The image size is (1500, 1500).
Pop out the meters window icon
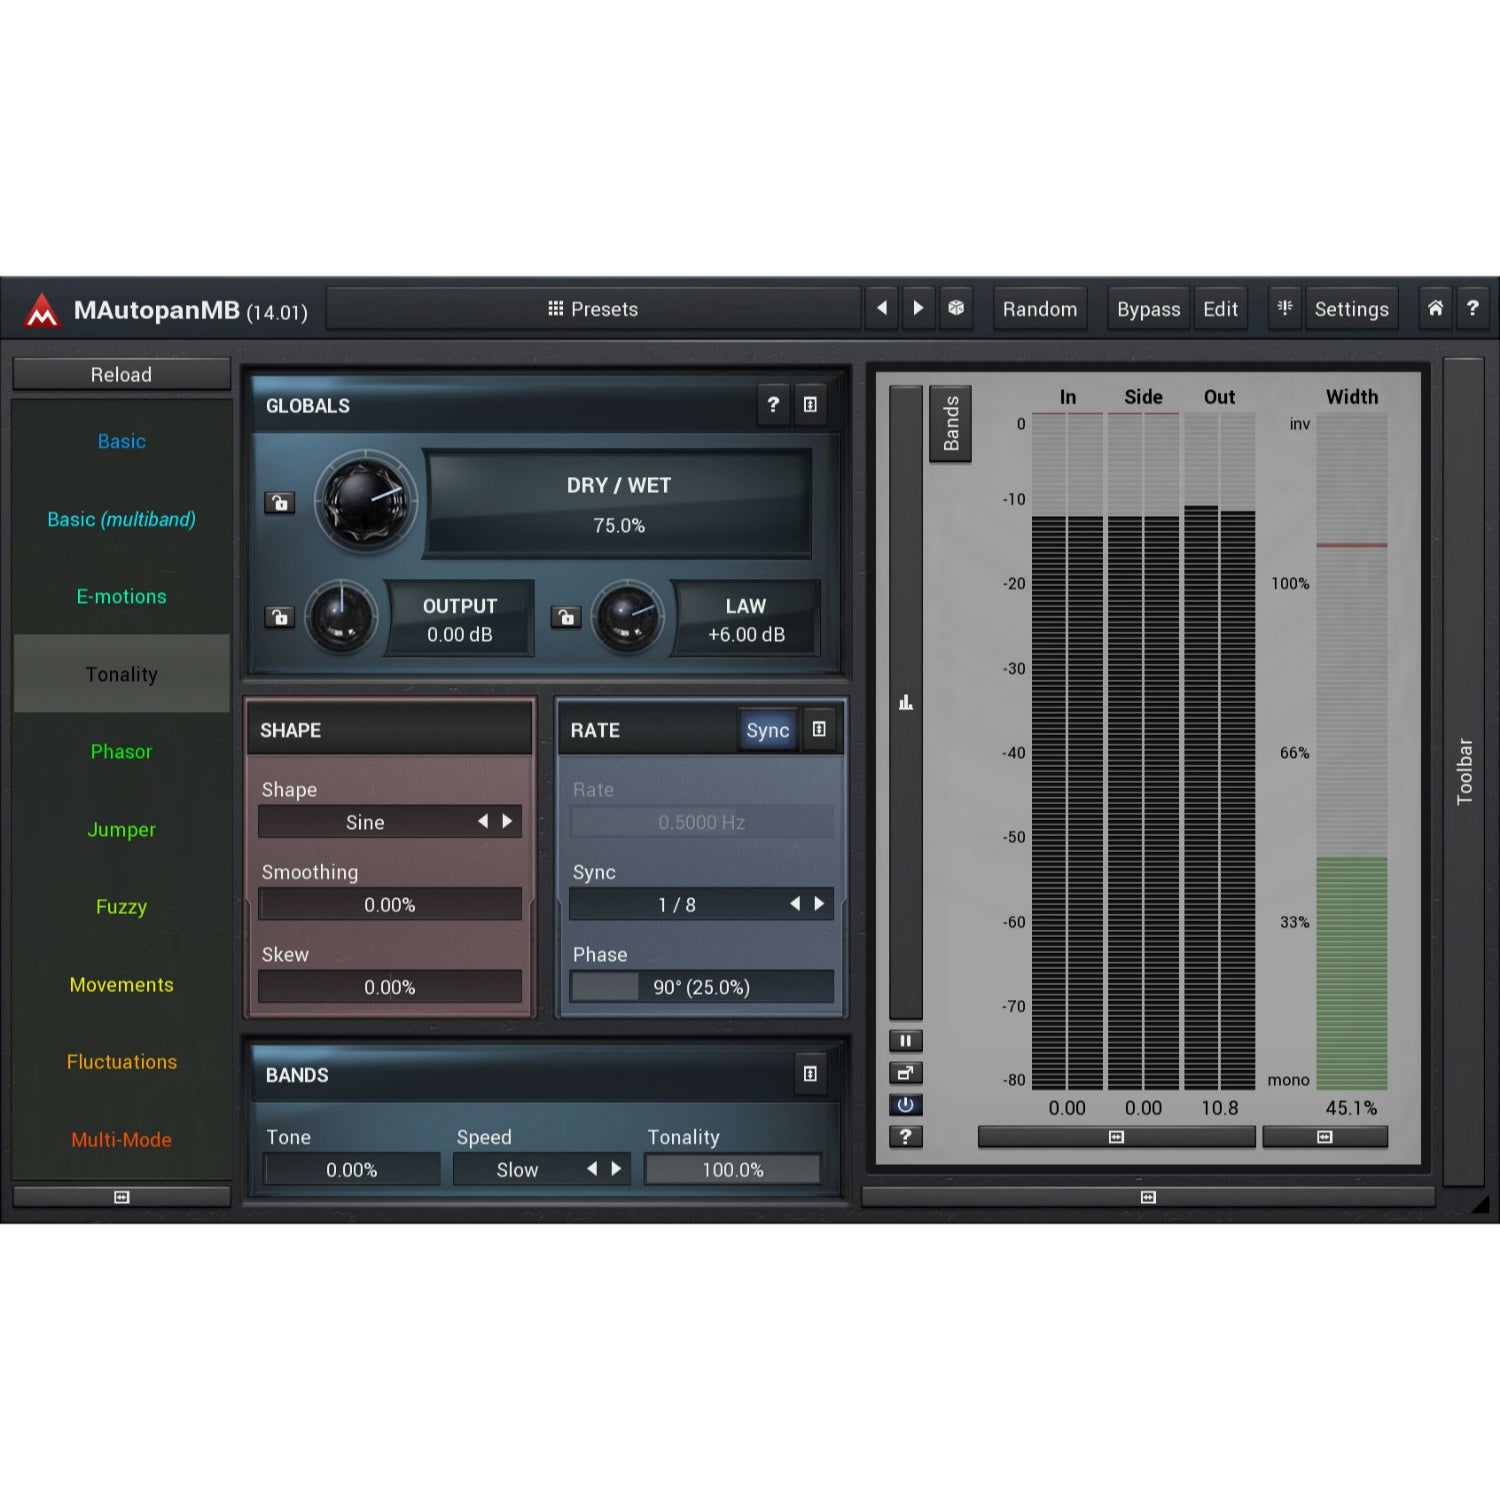point(905,1073)
